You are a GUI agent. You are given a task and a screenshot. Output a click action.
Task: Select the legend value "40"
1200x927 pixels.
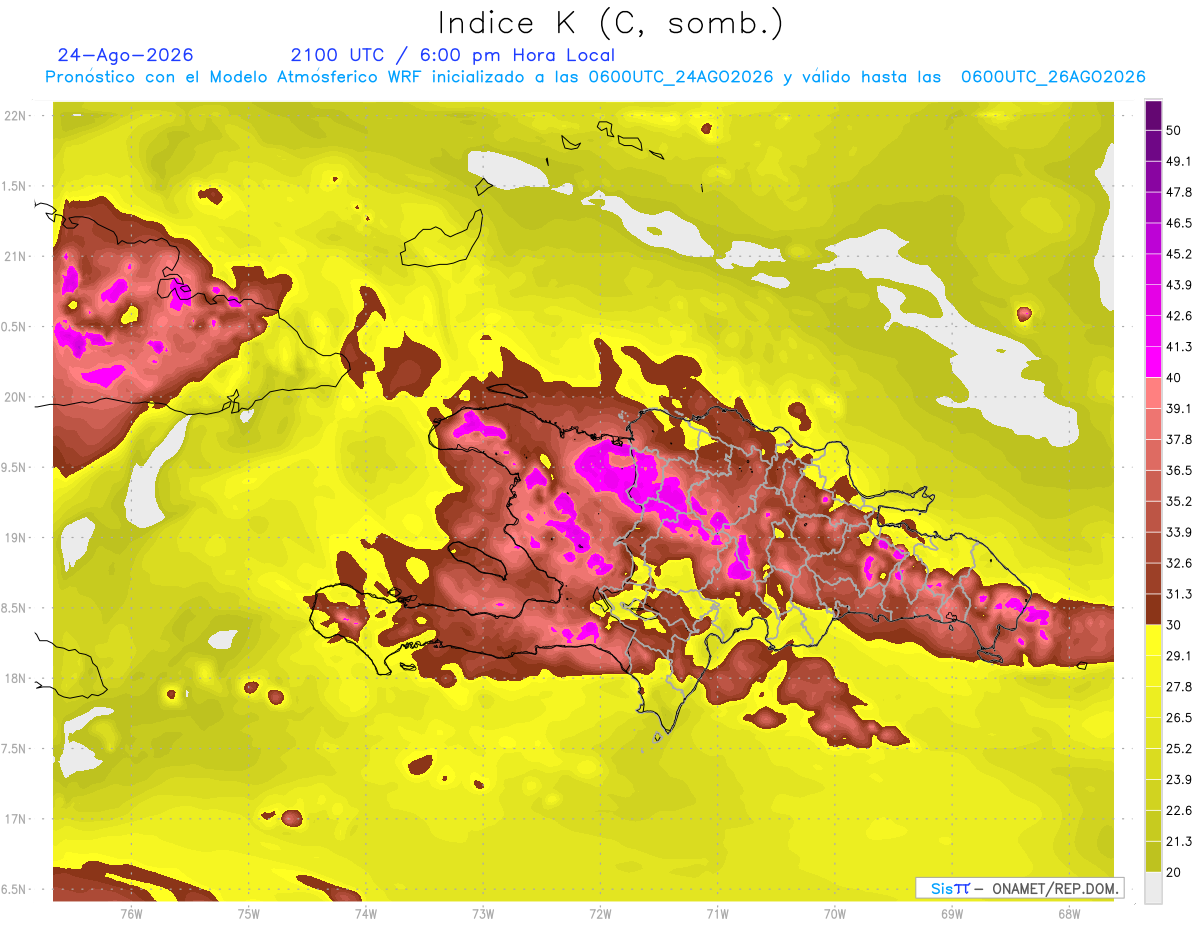point(1174,377)
